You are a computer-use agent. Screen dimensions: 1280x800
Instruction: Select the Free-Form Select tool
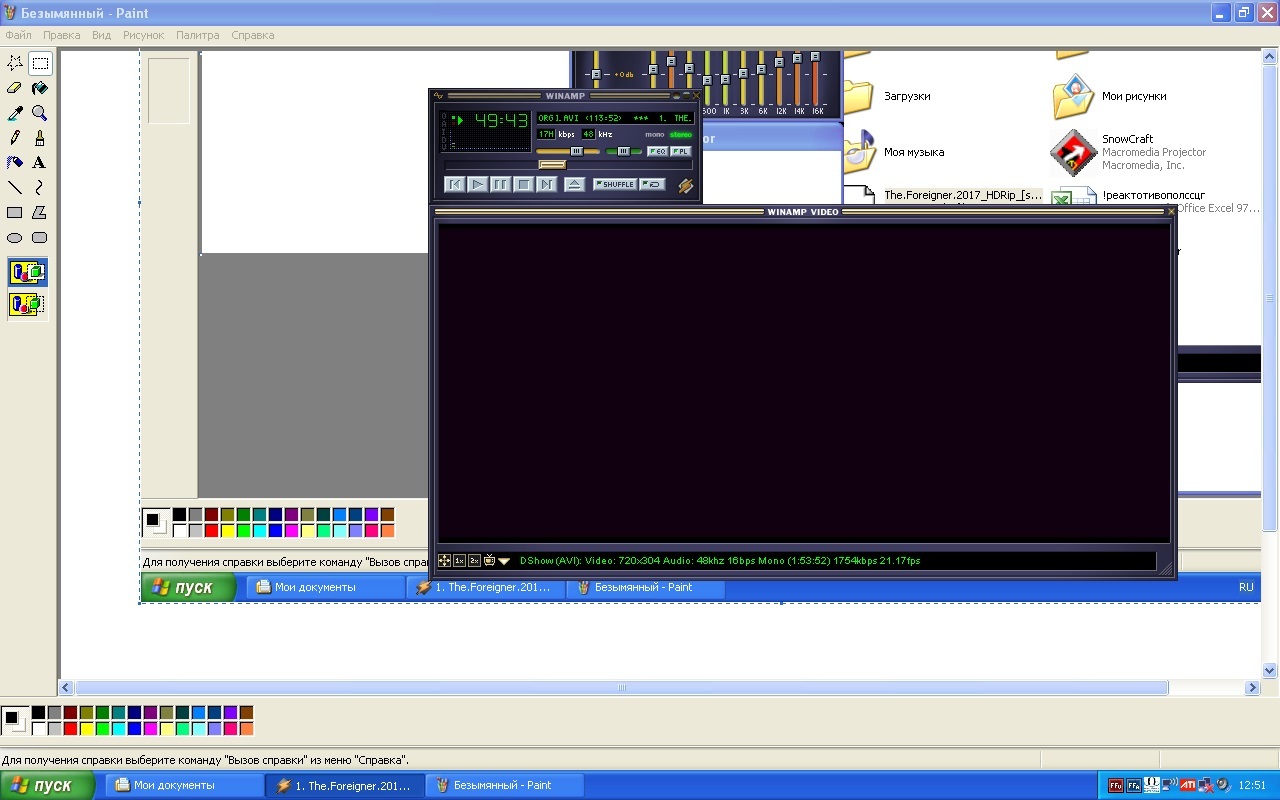pyautogui.click(x=15, y=63)
